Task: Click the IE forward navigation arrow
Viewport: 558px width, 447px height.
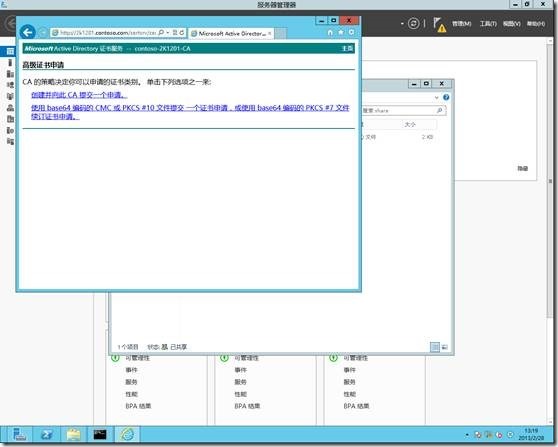Action: 43,32
